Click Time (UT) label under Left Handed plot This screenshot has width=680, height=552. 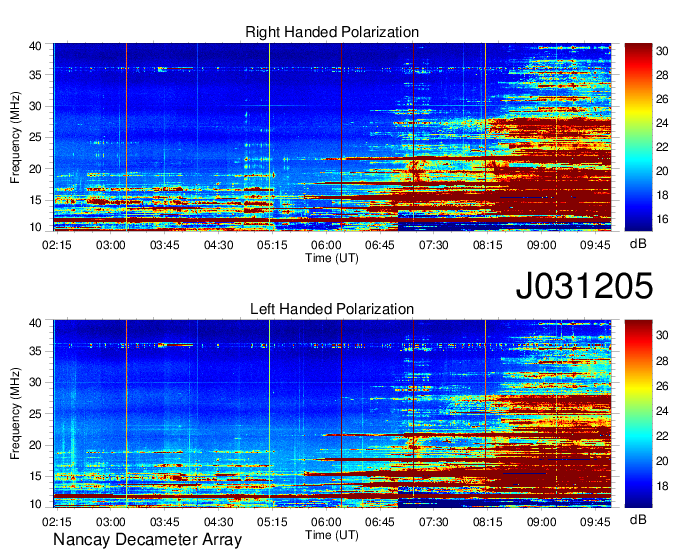332,535
